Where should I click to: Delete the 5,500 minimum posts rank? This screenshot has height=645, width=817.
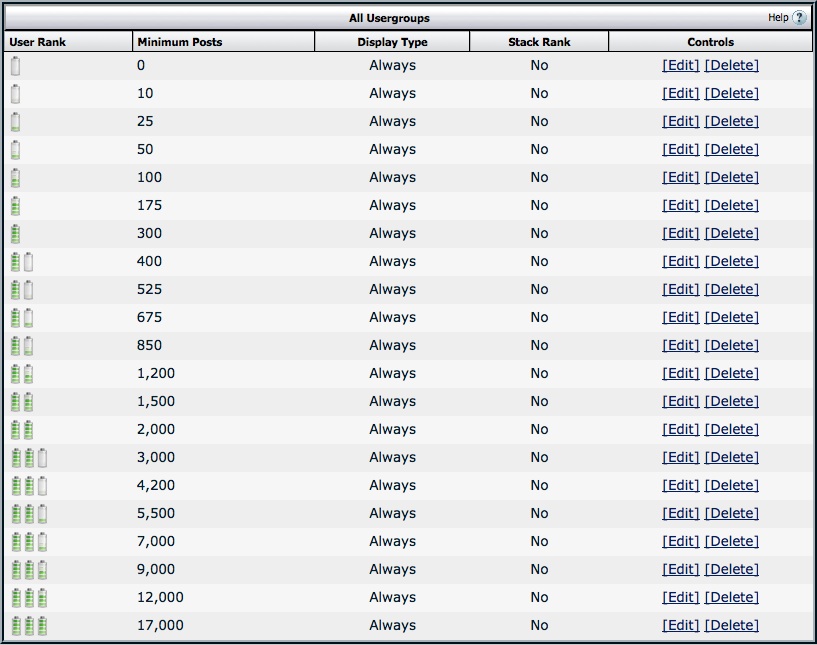coord(731,514)
